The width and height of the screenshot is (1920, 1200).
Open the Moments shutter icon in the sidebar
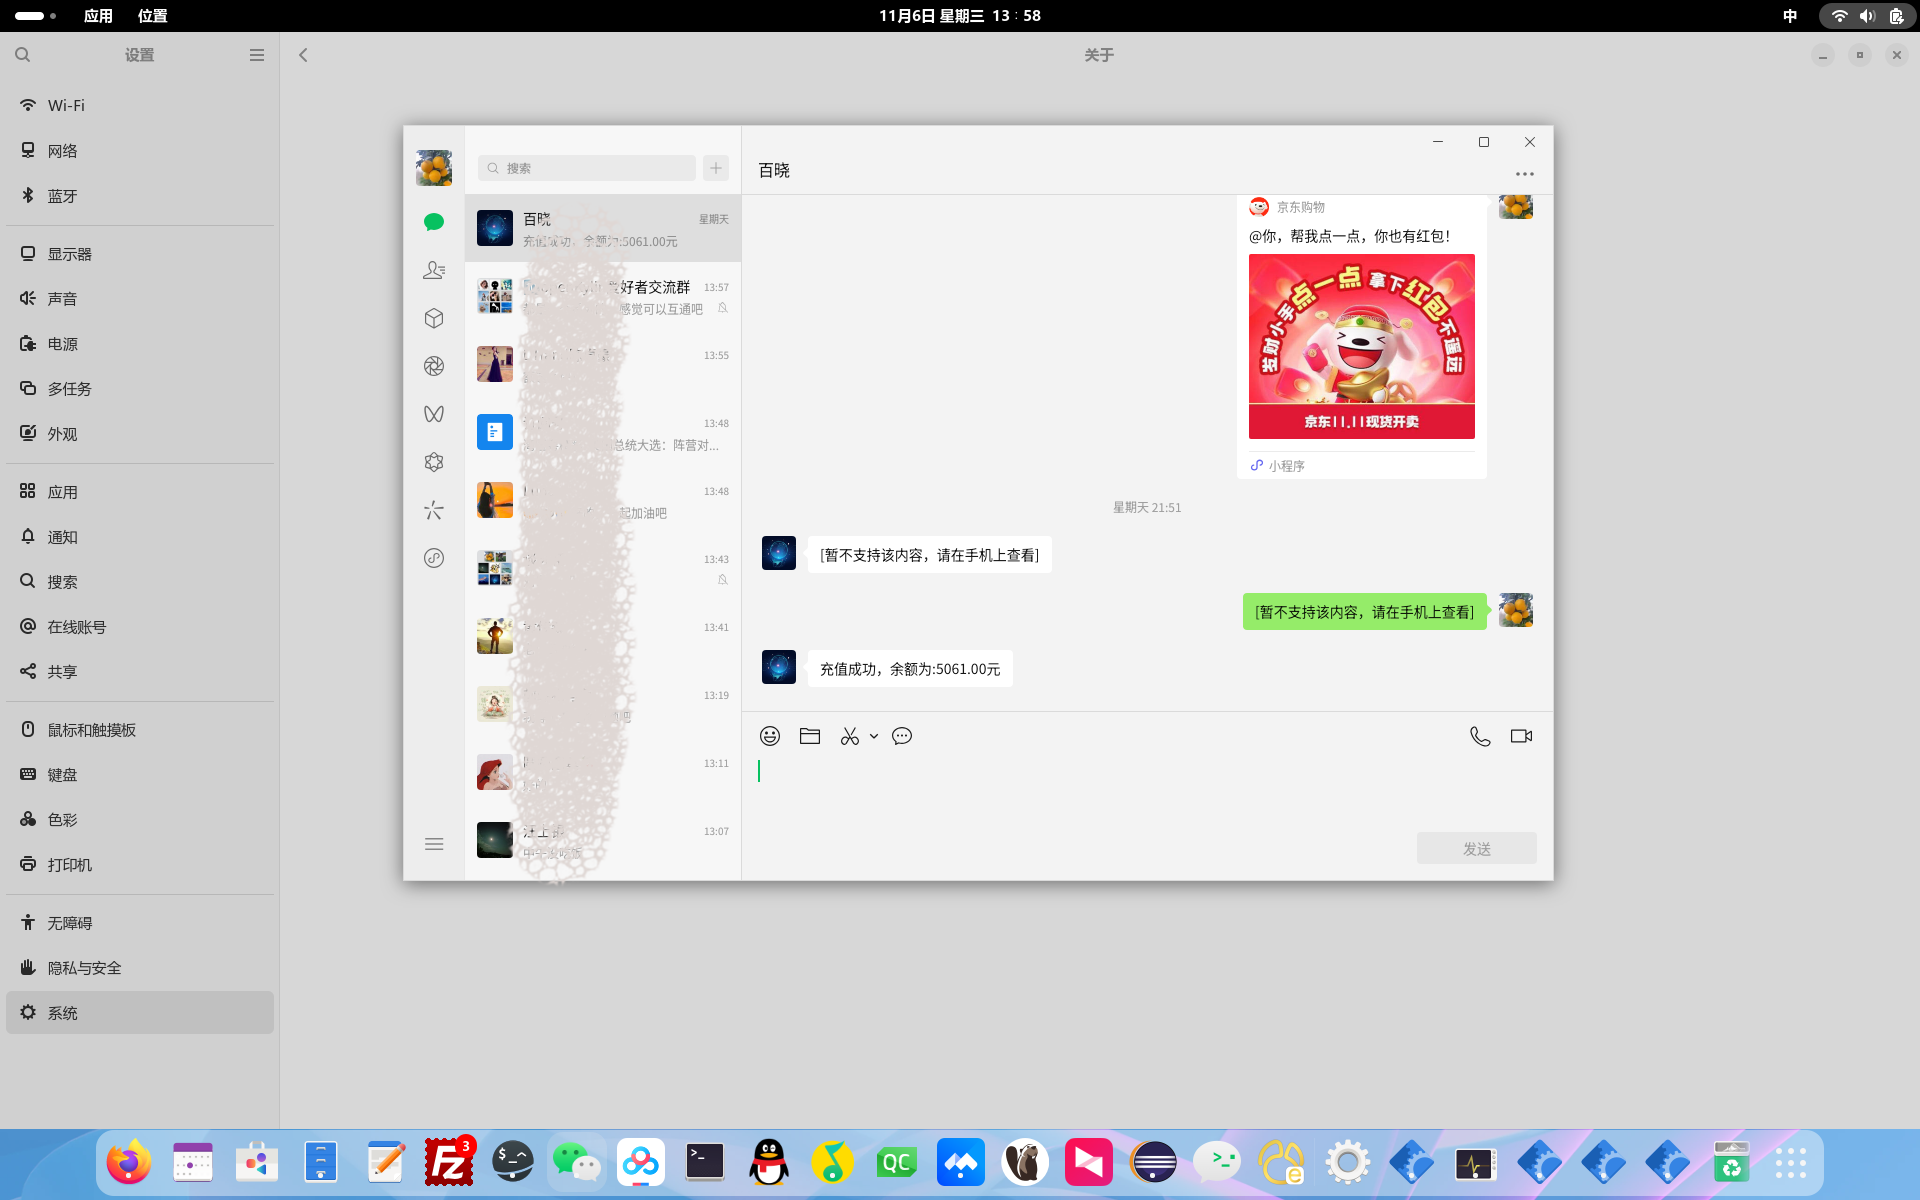[x=434, y=366]
